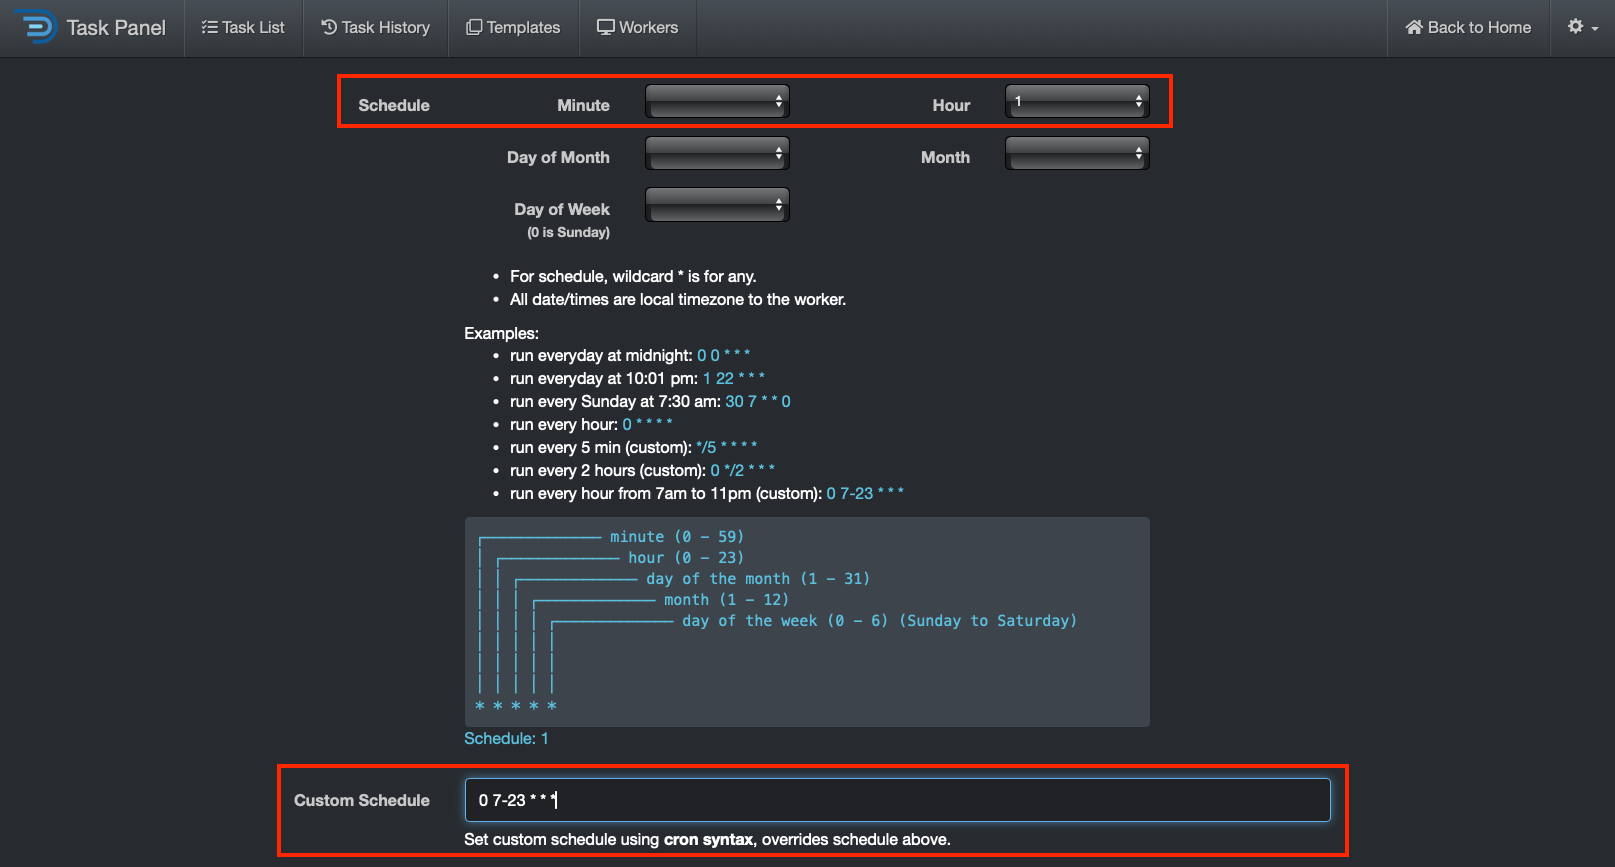Click the Task History clock icon
Viewport: 1615px width, 867px height.
pyautogui.click(x=329, y=27)
